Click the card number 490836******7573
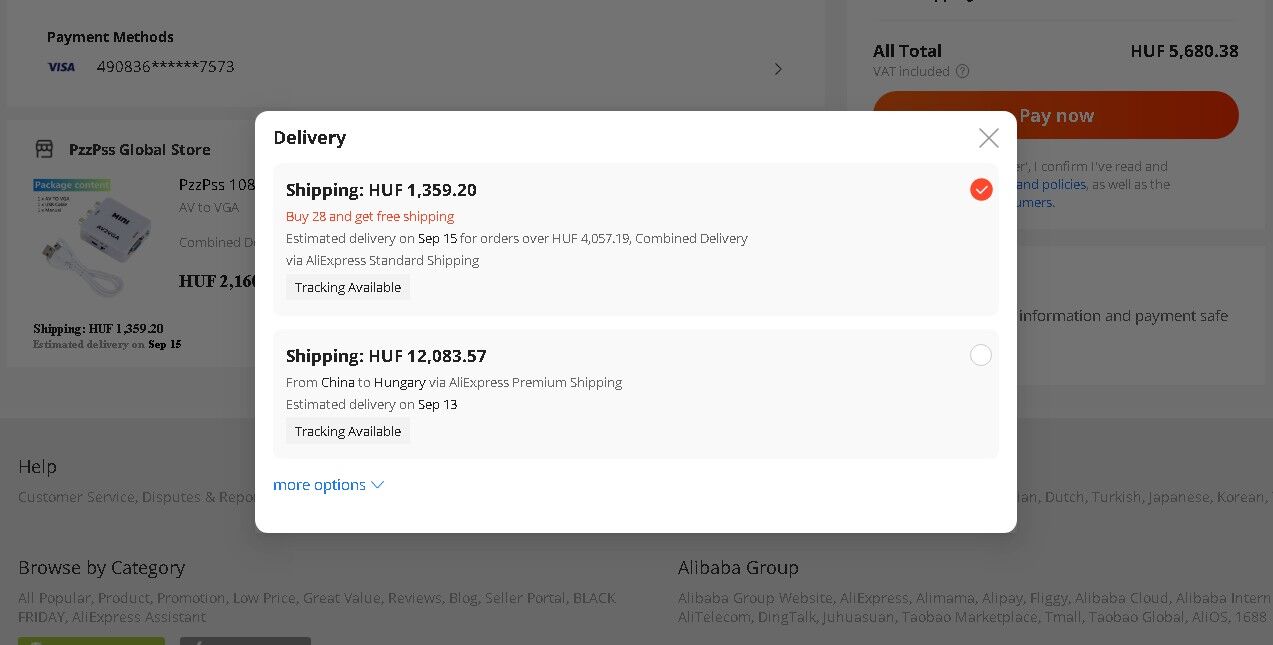The width and height of the screenshot is (1273, 645). click(165, 67)
